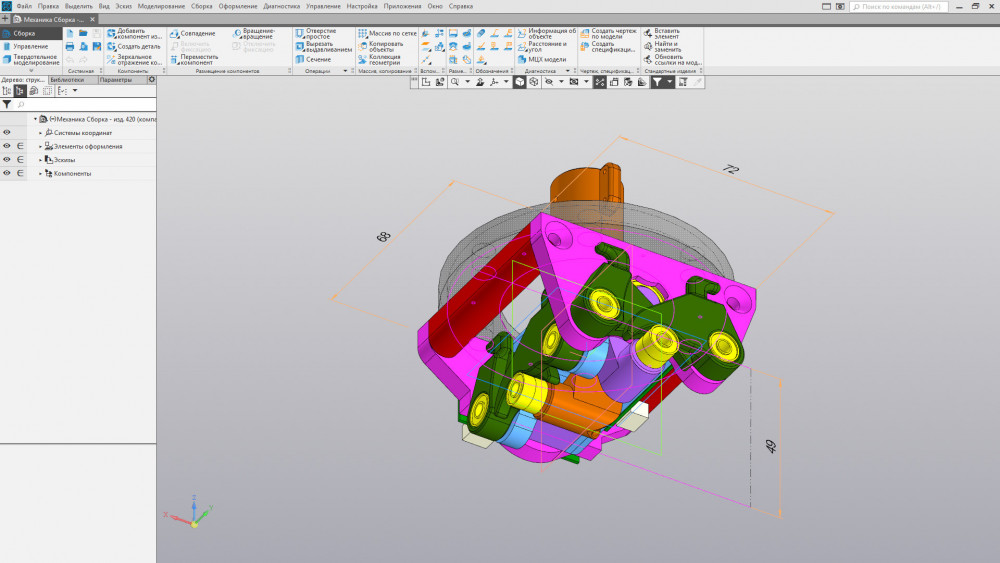Select the Создать деталь tool

pyautogui.click(x=137, y=46)
